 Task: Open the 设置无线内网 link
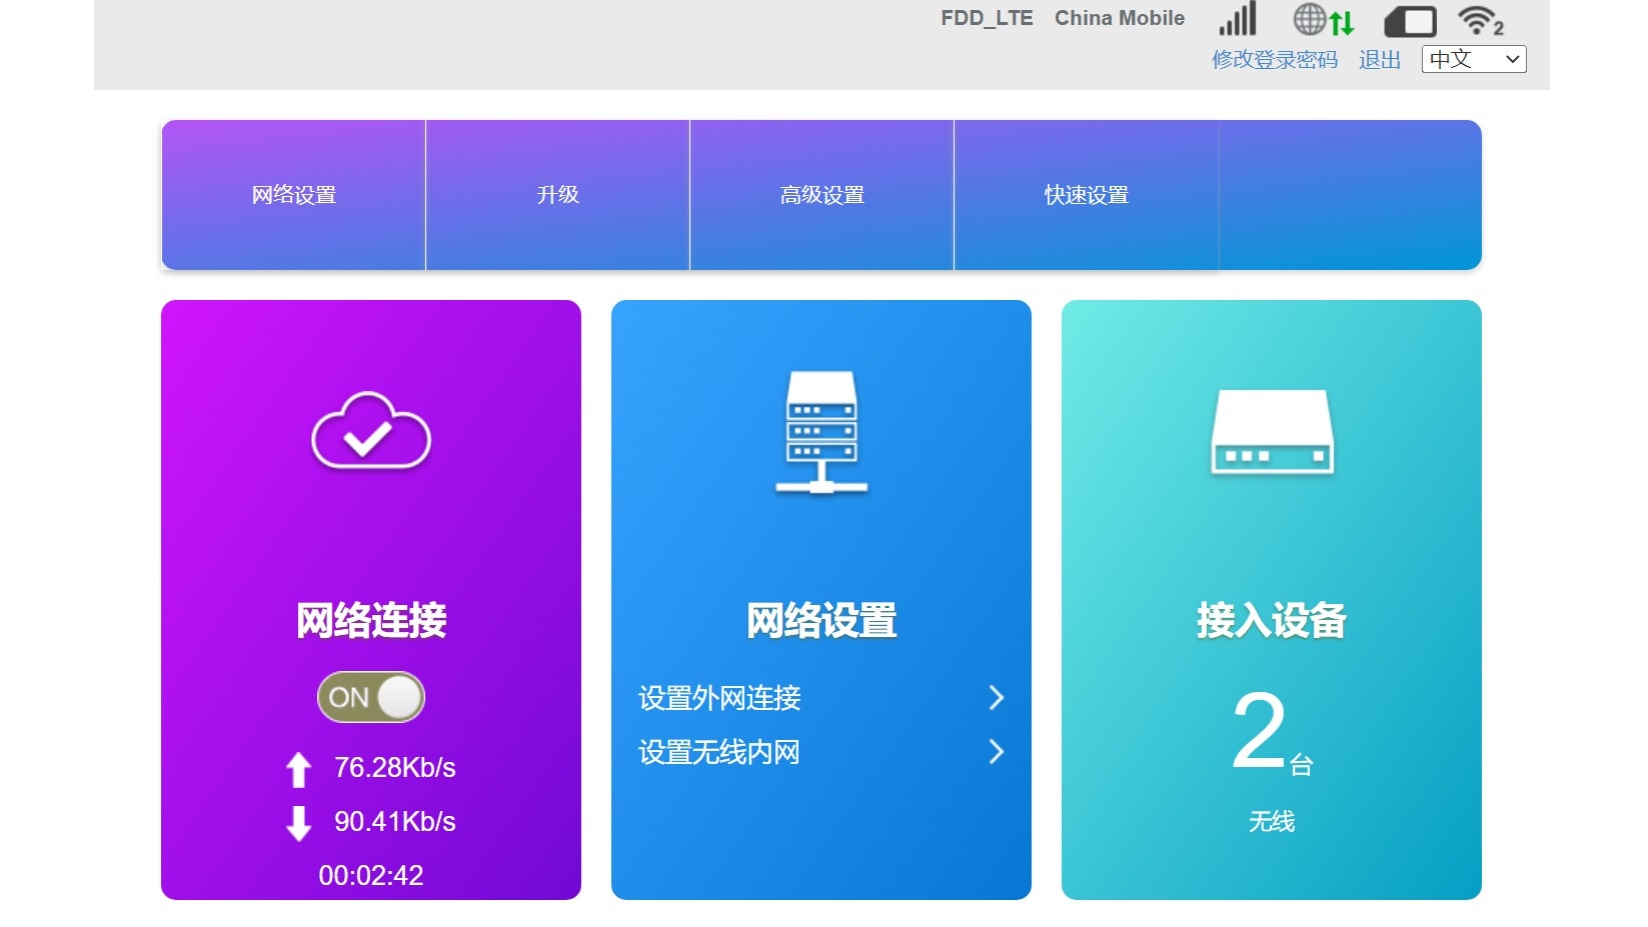pyautogui.click(x=720, y=752)
